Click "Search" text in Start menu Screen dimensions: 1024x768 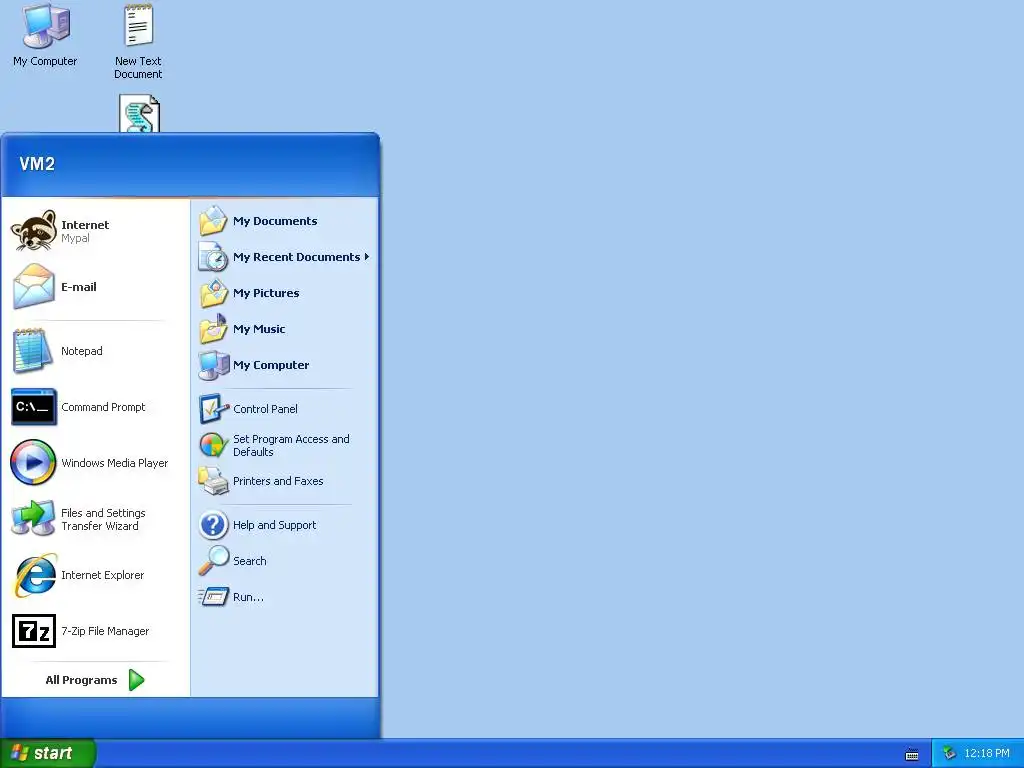tap(249, 561)
